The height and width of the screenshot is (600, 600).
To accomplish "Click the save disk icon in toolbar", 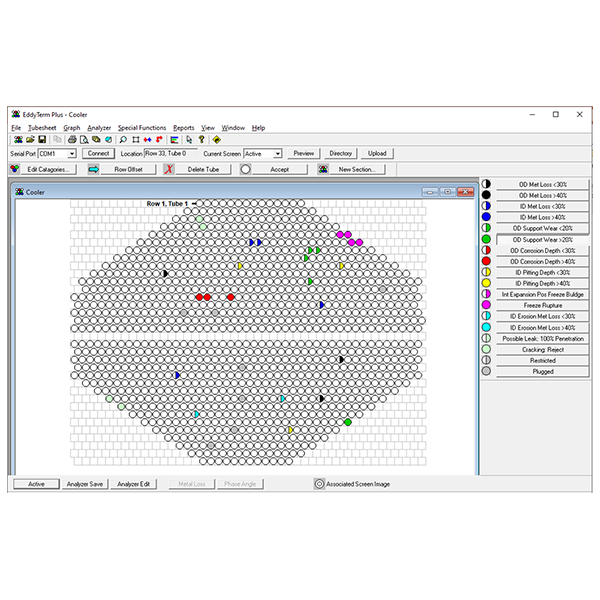I will [x=42, y=140].
